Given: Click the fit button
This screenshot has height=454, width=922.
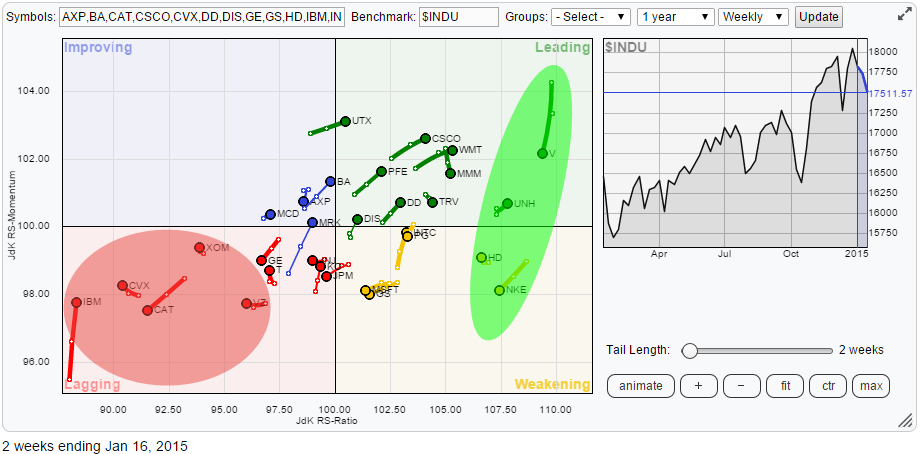Looking at the screenshot, I should click(784, 386).
